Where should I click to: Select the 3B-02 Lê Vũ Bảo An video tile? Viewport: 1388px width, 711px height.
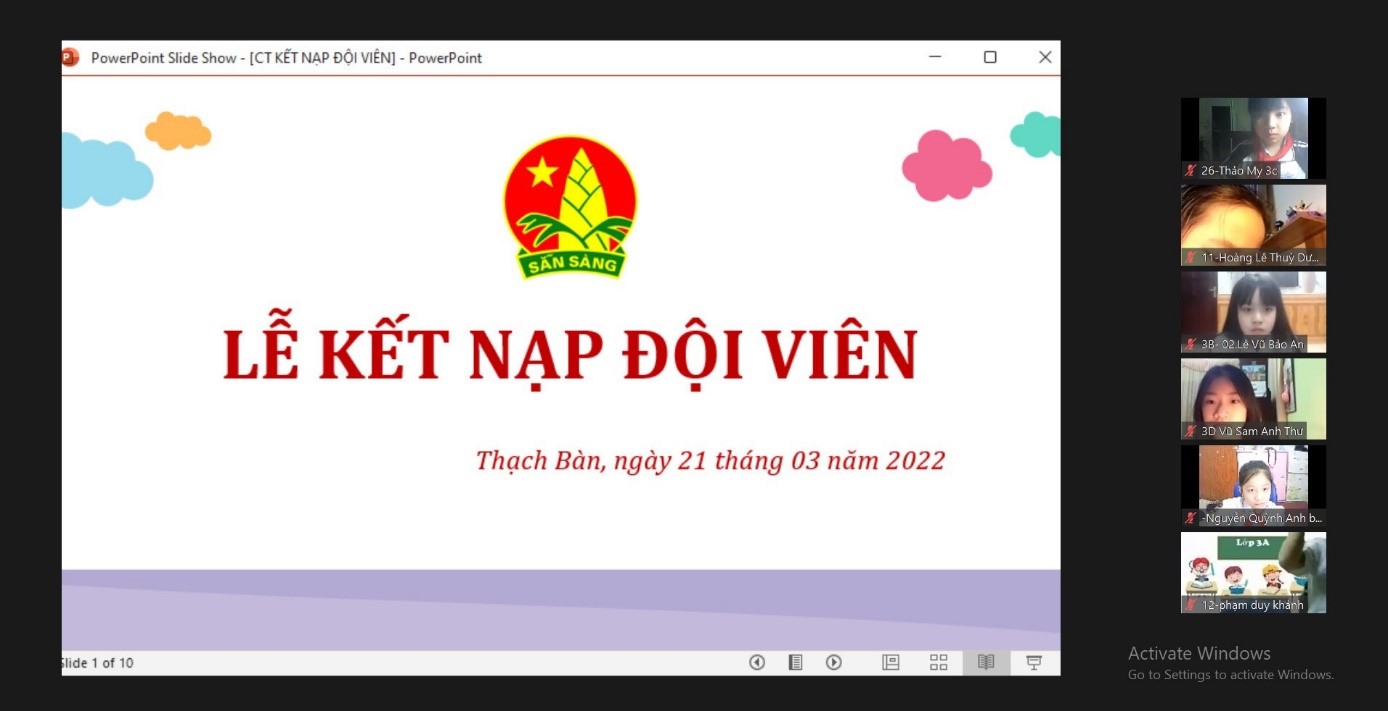coord(1253,310)
